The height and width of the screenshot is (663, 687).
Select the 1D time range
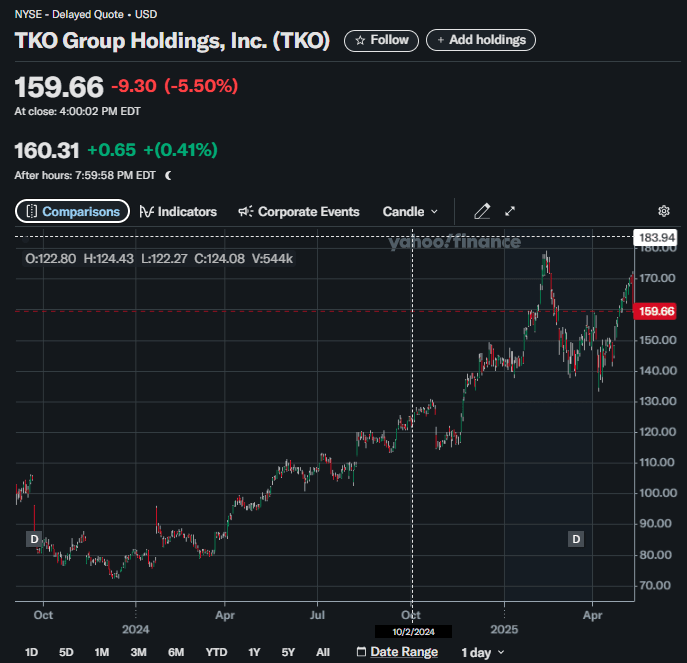click(31, 652)
